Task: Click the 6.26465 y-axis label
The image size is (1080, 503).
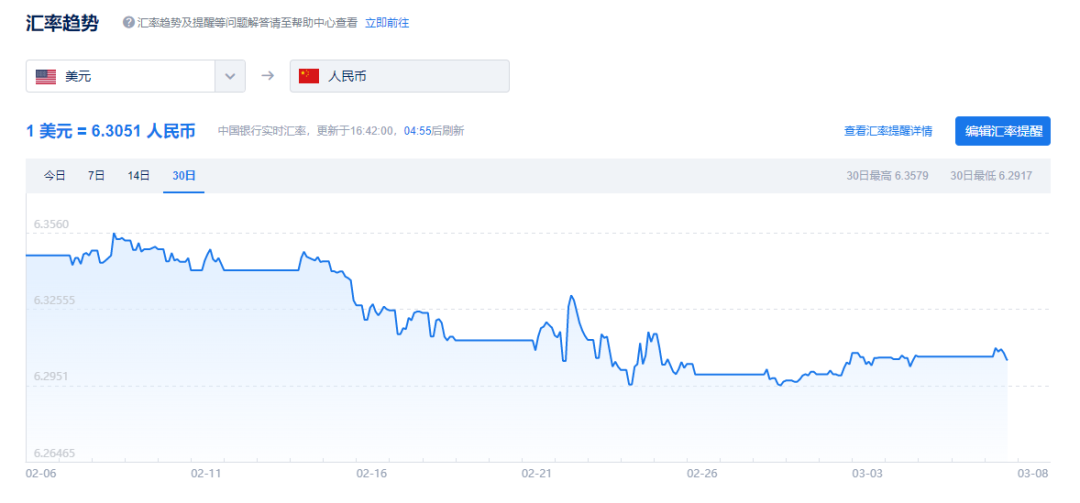Action: pos(53,453)
